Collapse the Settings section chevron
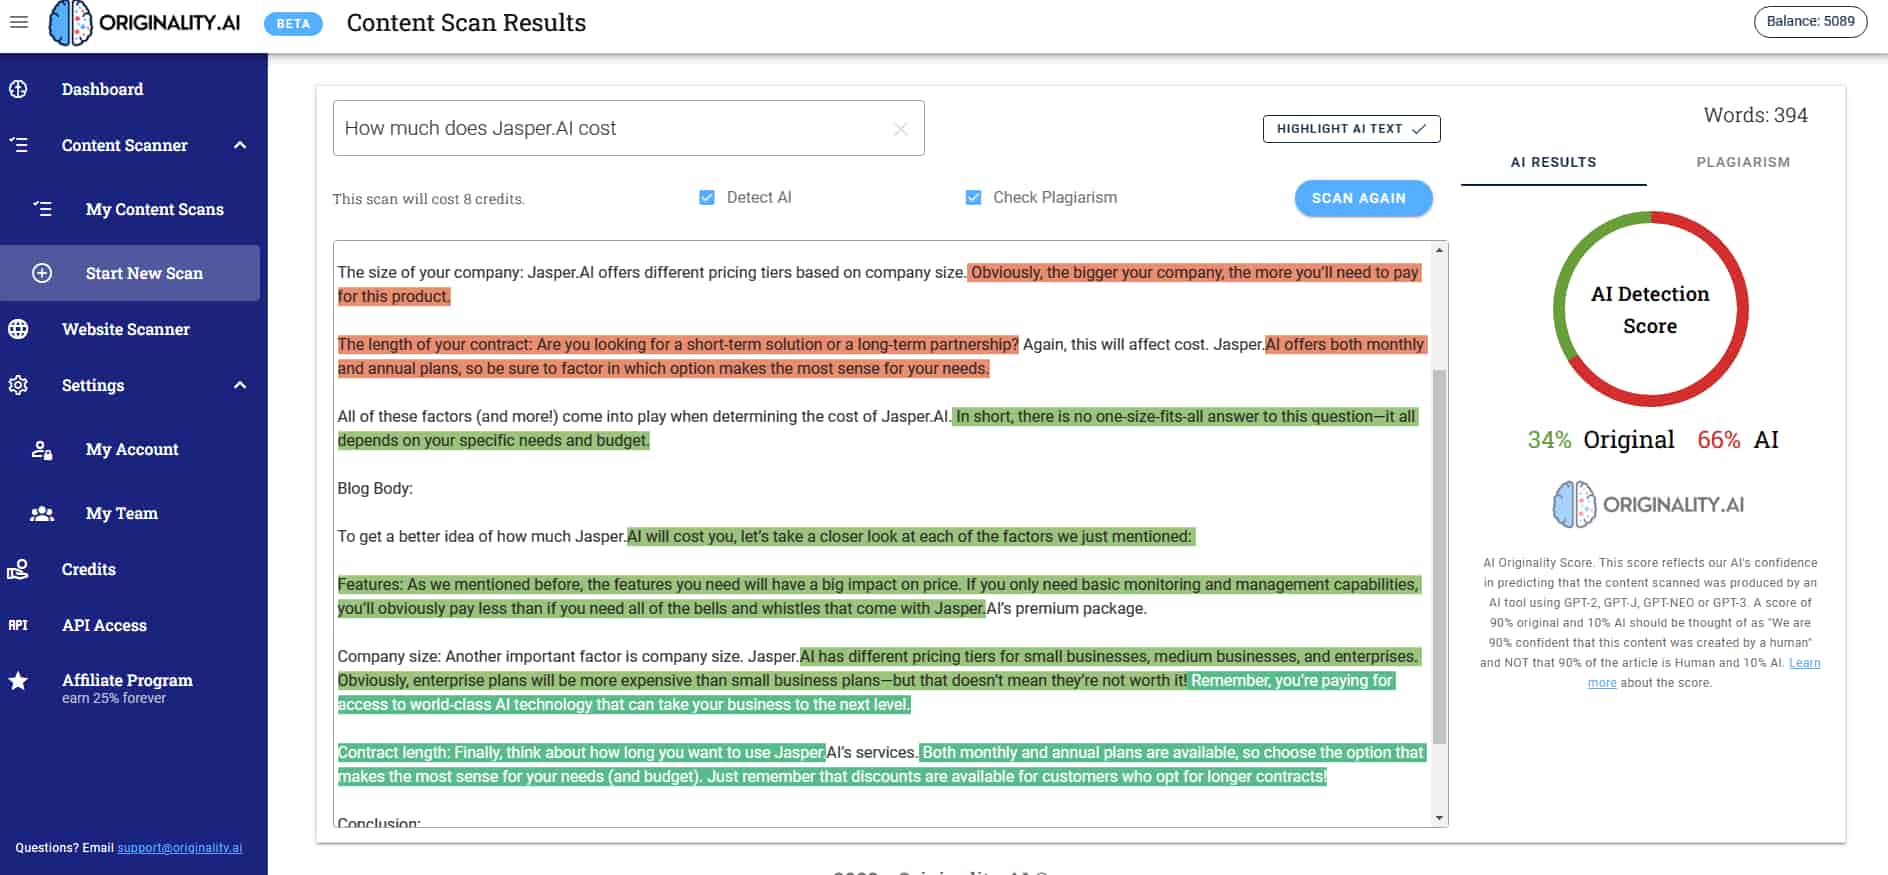 (239, 385)
